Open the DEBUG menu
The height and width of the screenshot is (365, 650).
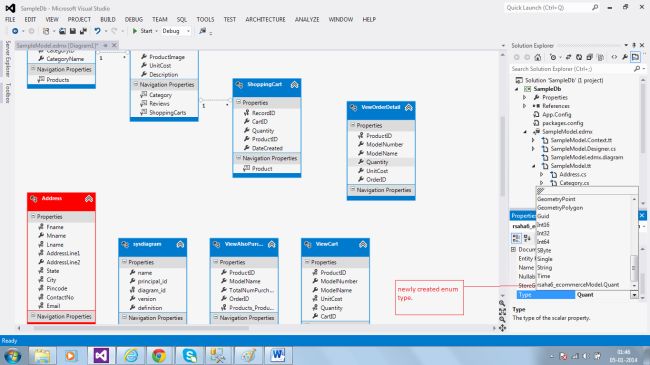point(134,19)
